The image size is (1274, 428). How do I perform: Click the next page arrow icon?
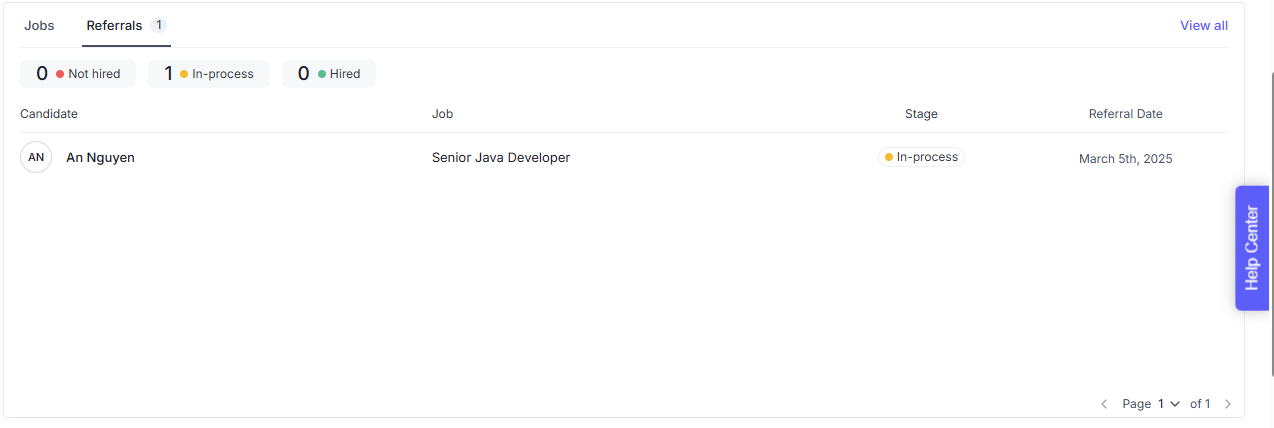[x=1228, y=404]
